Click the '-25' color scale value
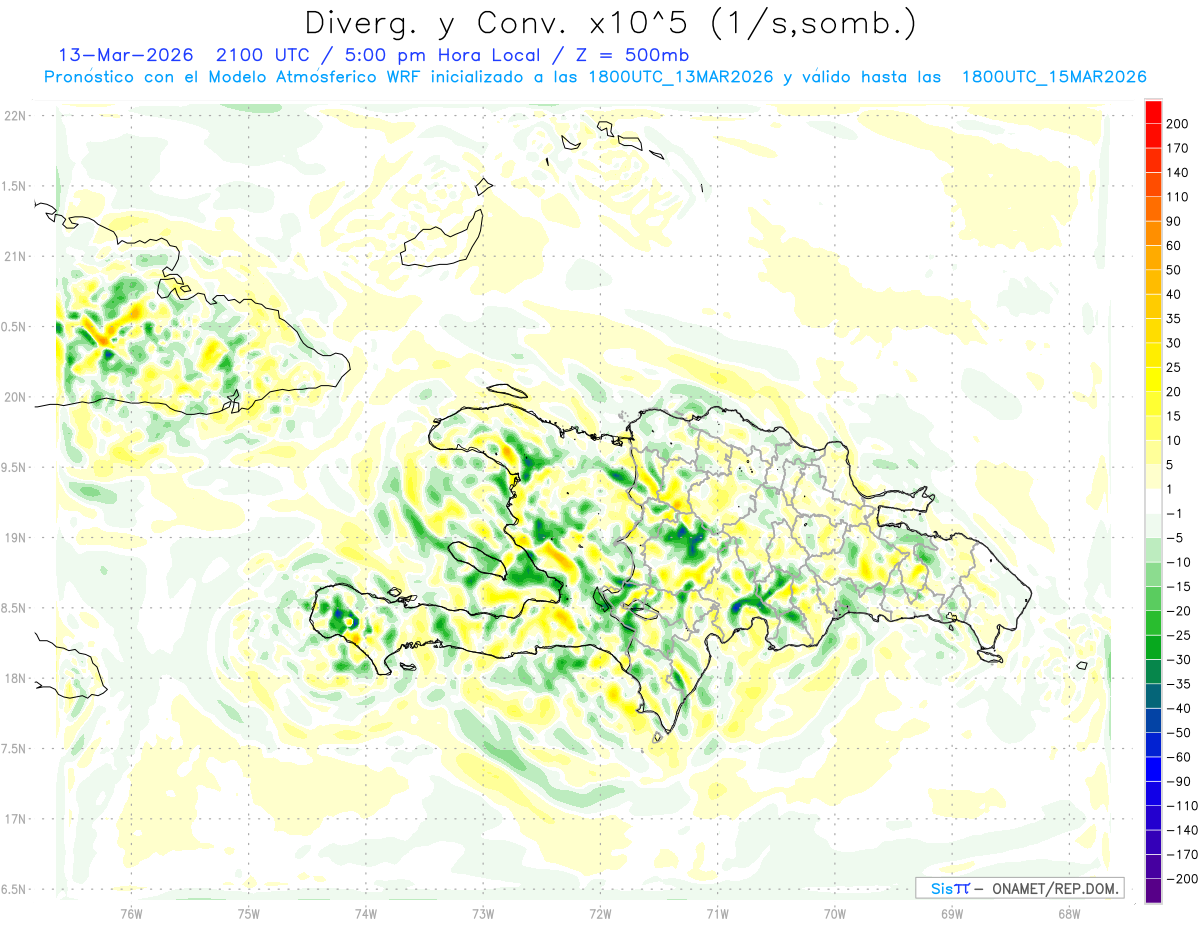Screen dimensions: 1200x927 click(1176, 635)
